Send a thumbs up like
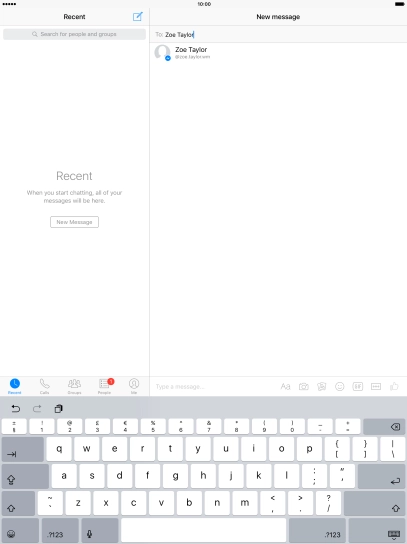The width and height of the screenshot is (407, 544). tap(394, 386)
